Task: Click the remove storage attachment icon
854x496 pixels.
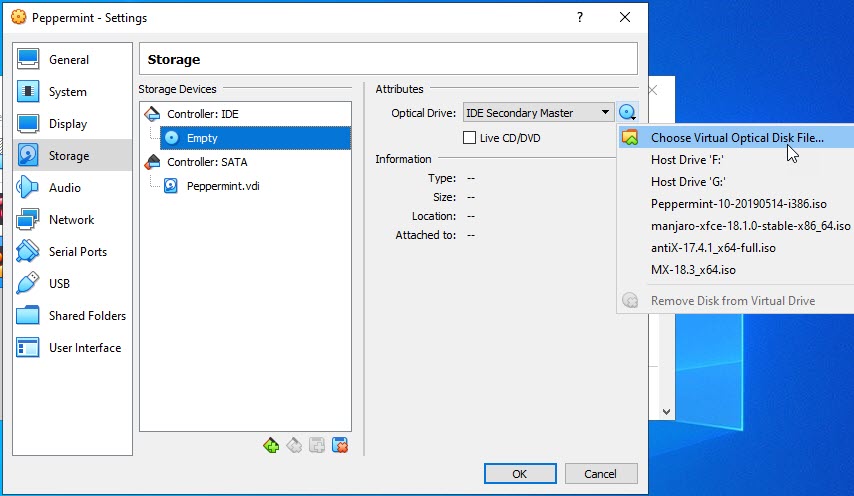Action: click(340, 445)
